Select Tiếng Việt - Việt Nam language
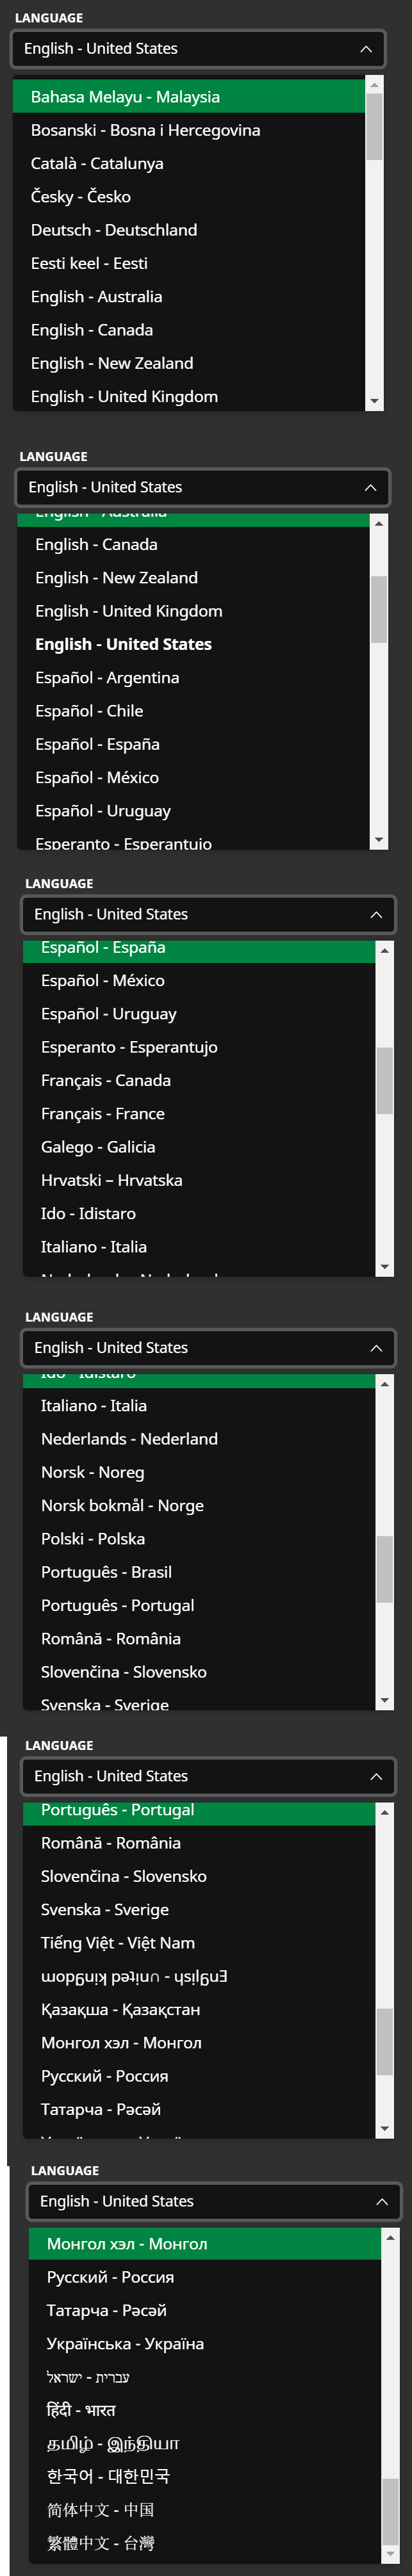The width and height of the screenshot is (412, 2576). [199, 1943]
